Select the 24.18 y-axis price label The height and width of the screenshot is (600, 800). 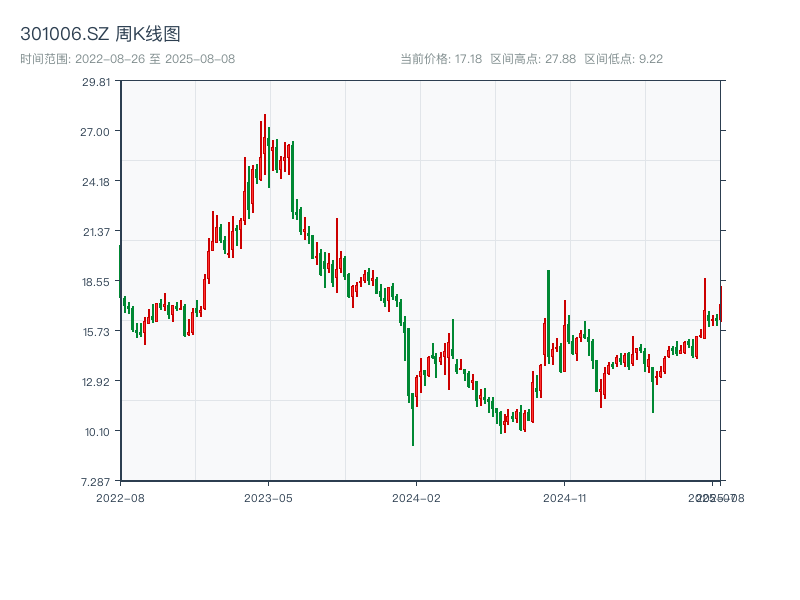coord(96,181)
